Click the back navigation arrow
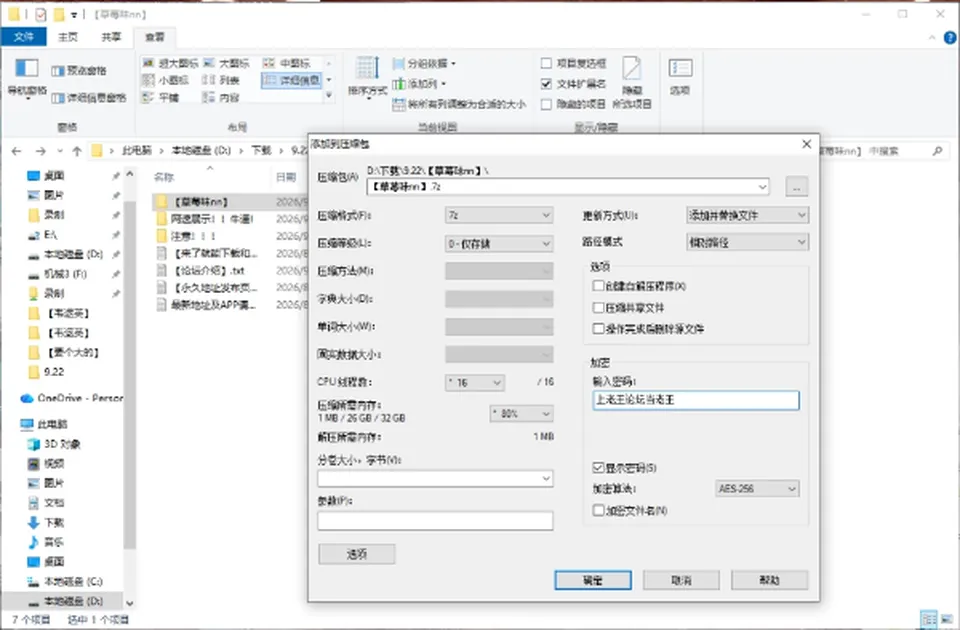Screen dimensions: 960x630 [x=17, y=151]
